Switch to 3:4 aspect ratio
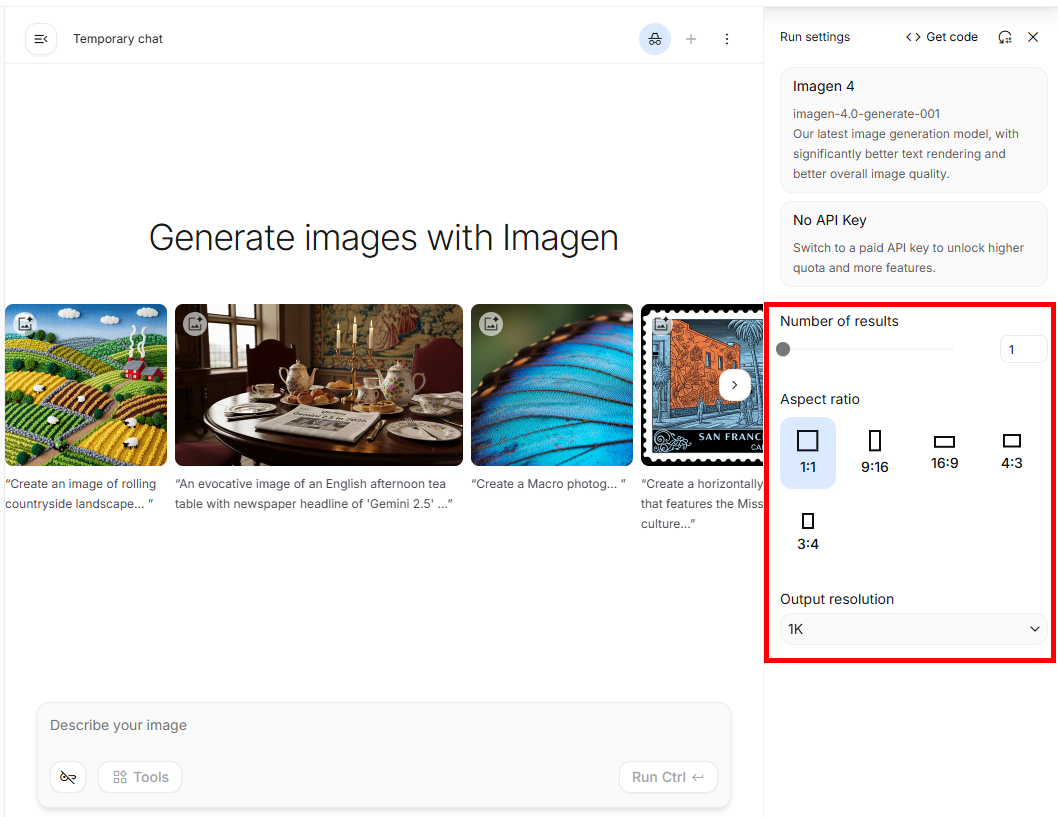This screenshot has height=817, width=1058. pos(808,531)
